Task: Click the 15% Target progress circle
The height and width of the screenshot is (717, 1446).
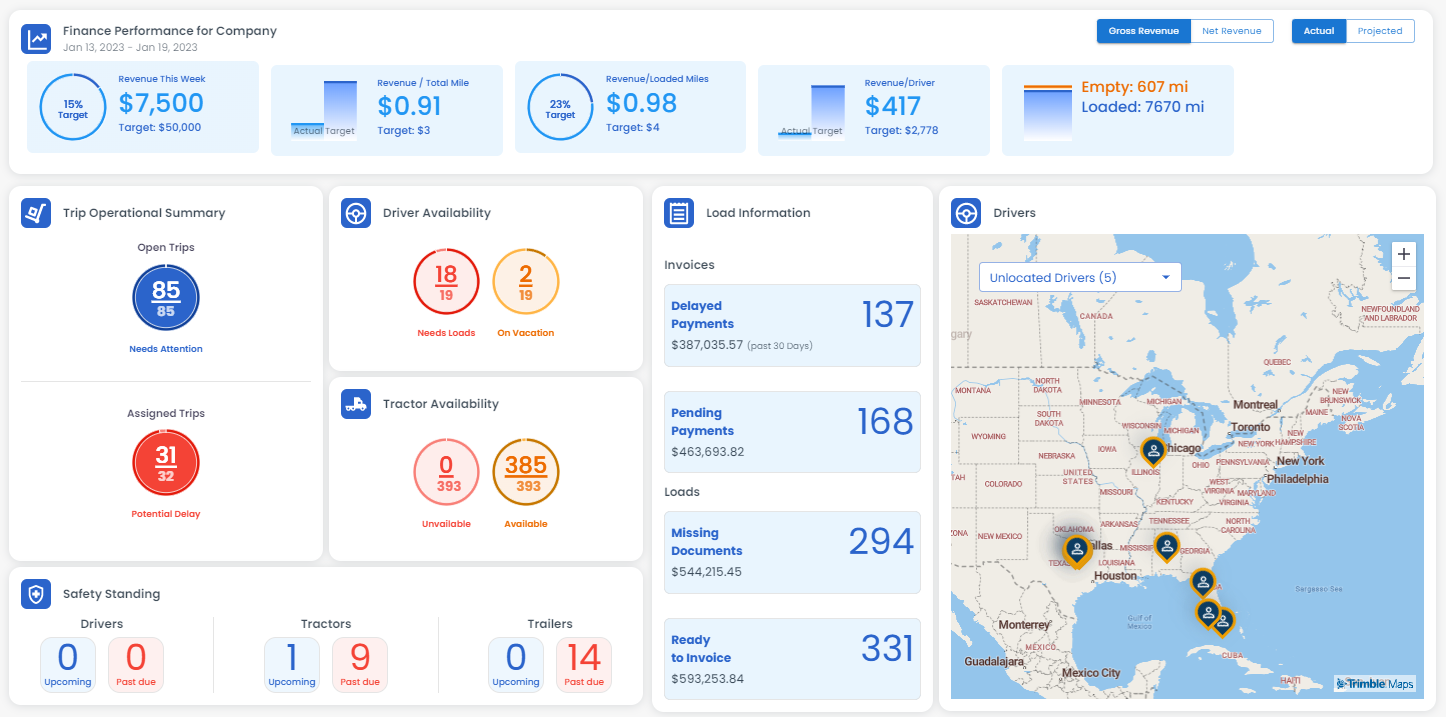Action: (72, 104)
